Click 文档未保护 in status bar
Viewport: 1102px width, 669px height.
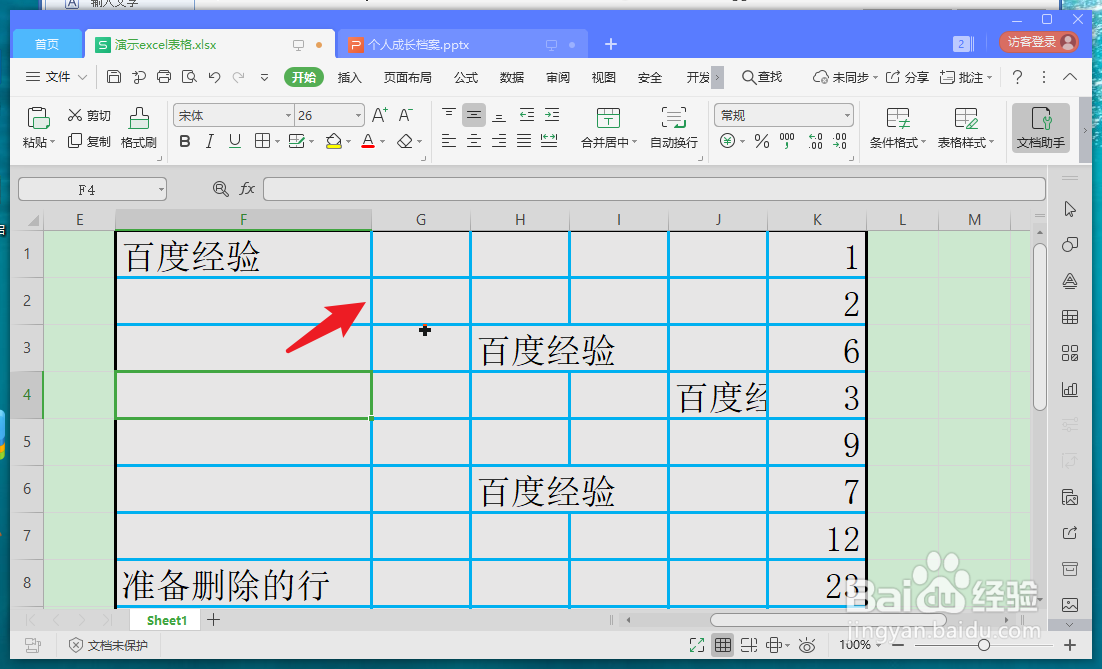109,644
